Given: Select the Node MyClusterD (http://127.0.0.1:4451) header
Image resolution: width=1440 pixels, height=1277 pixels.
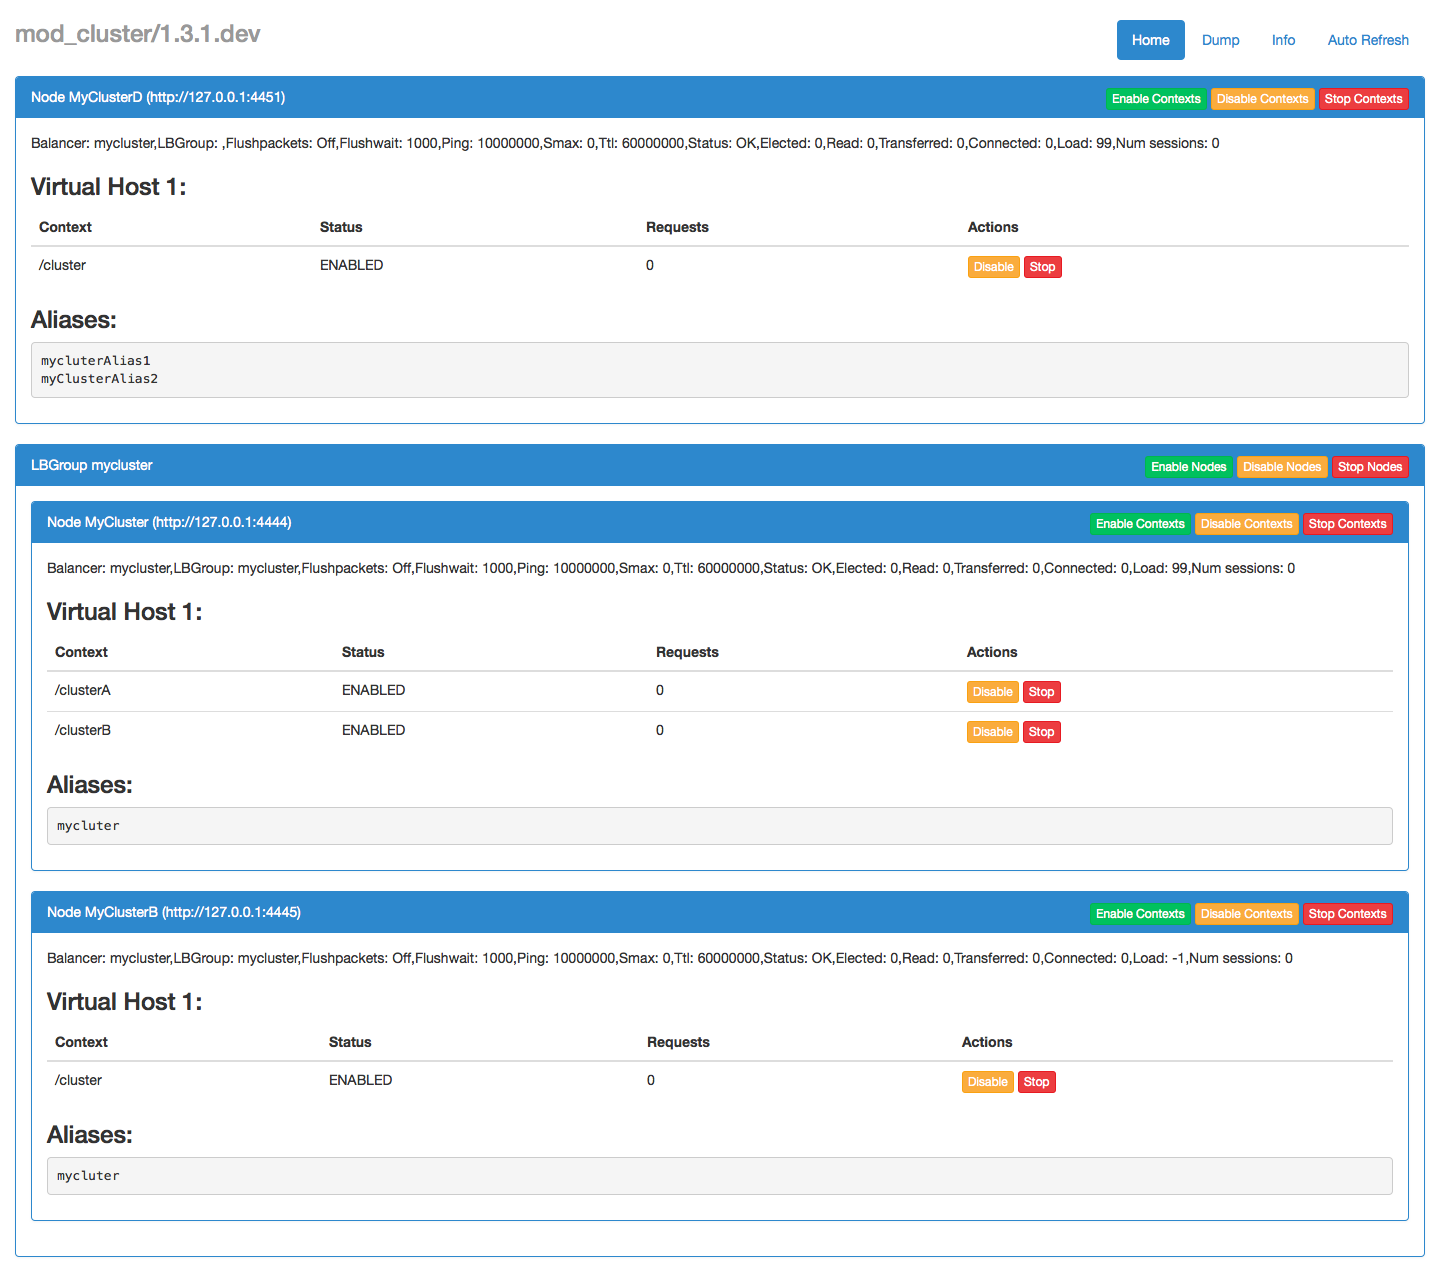Looking at the screenshot, I should (x=158, y=97).
